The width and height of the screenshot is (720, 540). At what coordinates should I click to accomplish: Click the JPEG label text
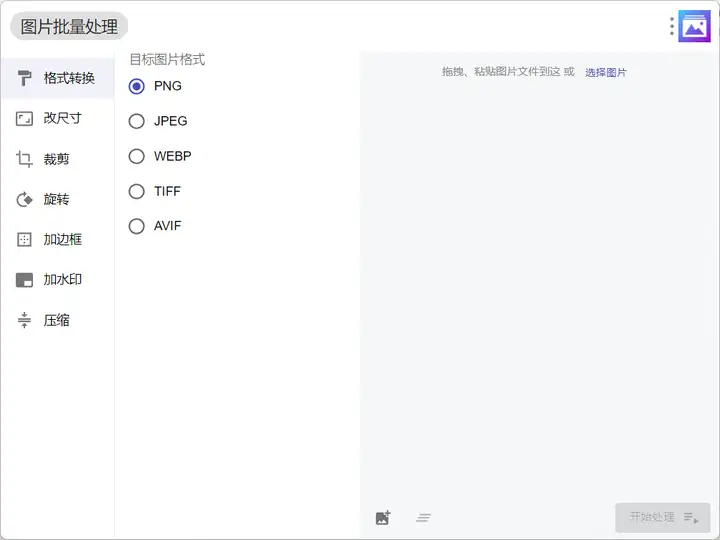pos(170,121)
